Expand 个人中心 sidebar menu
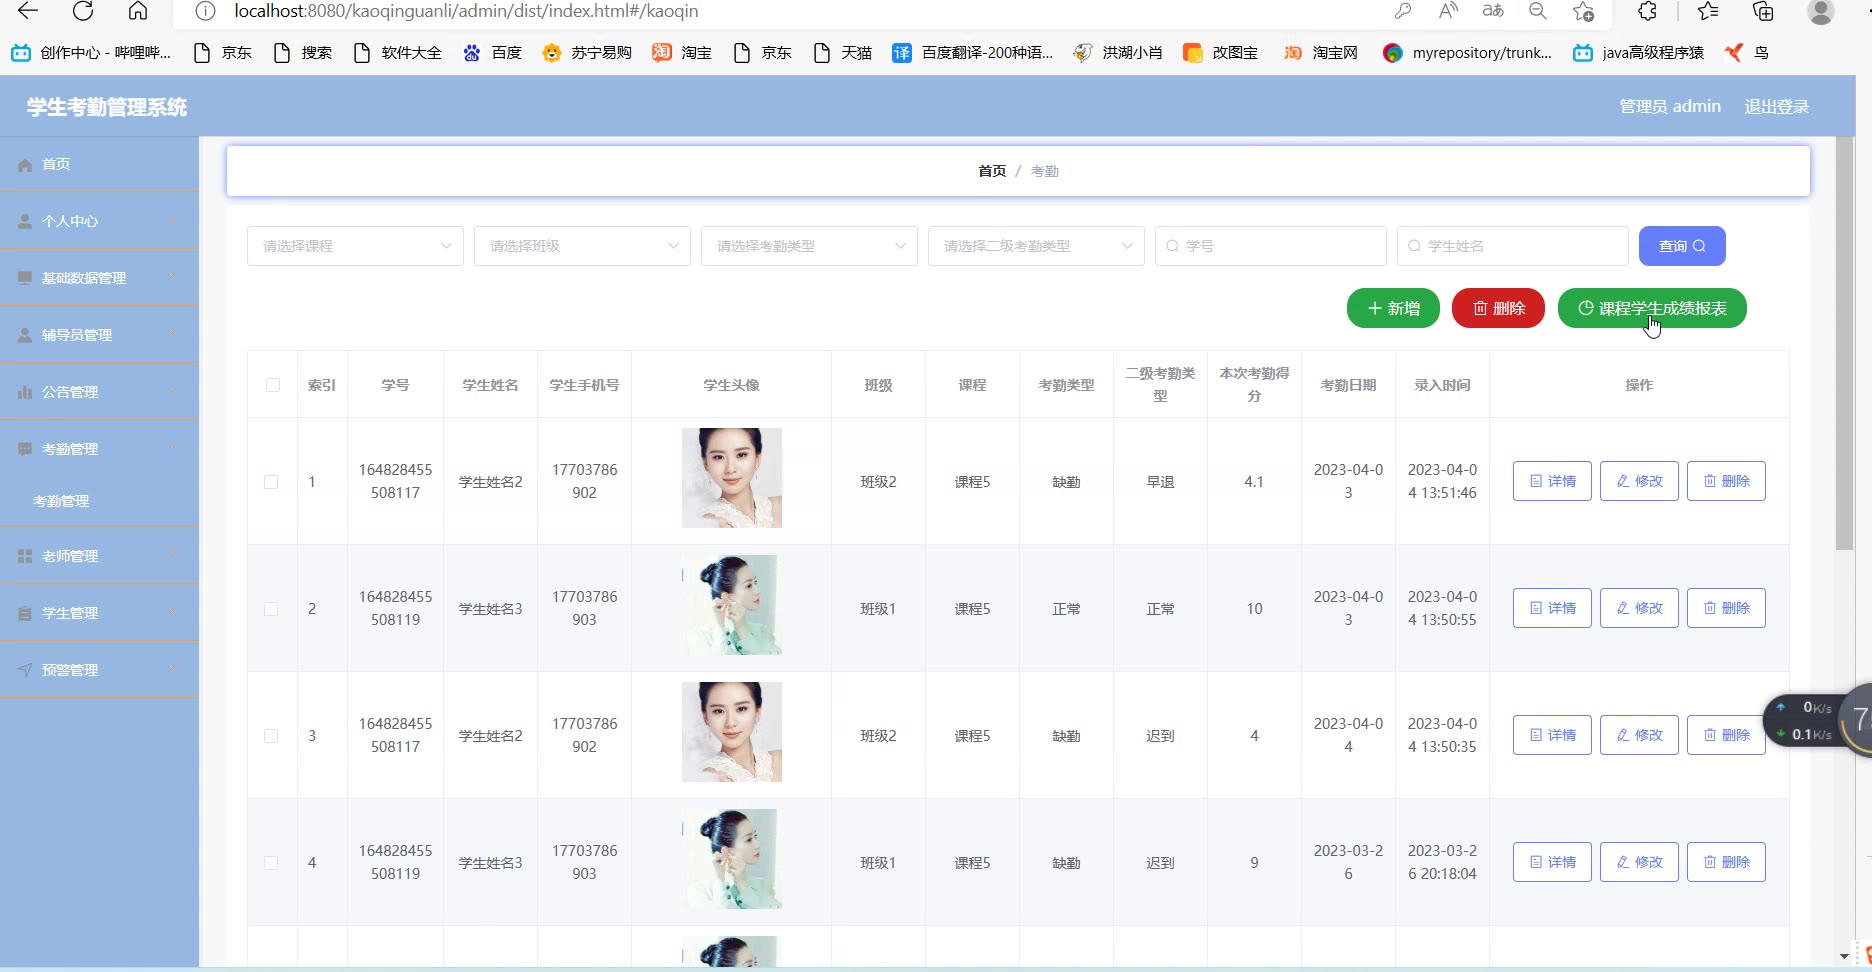1872x972 pixels. click(x=99, y=221)
